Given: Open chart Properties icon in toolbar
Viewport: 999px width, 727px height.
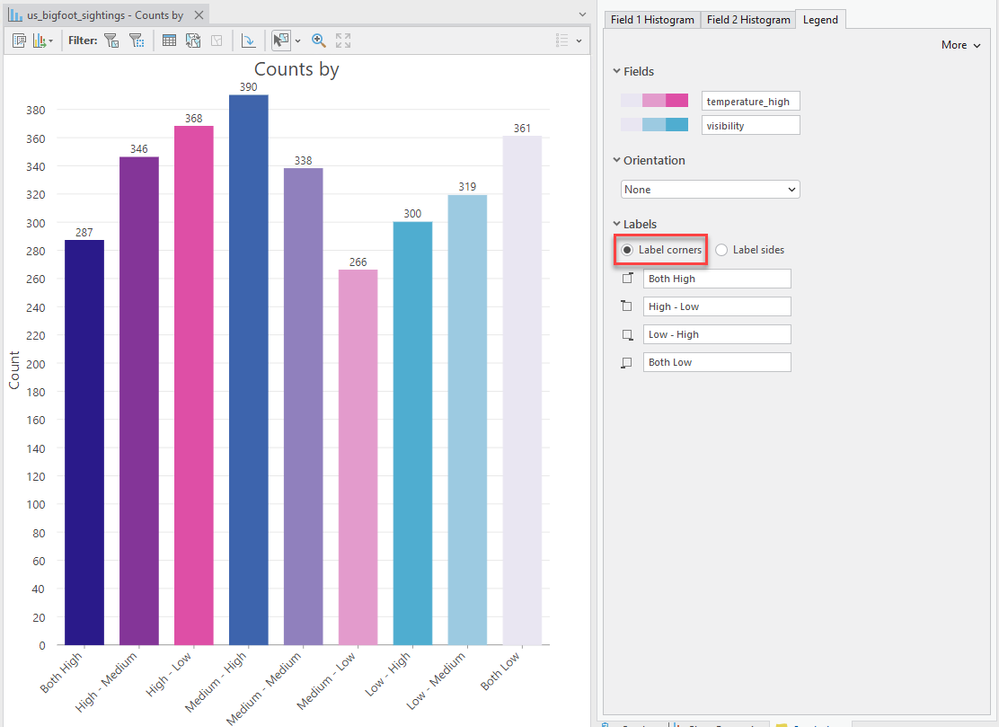Looking at the screenshot, I should point(19,41).
